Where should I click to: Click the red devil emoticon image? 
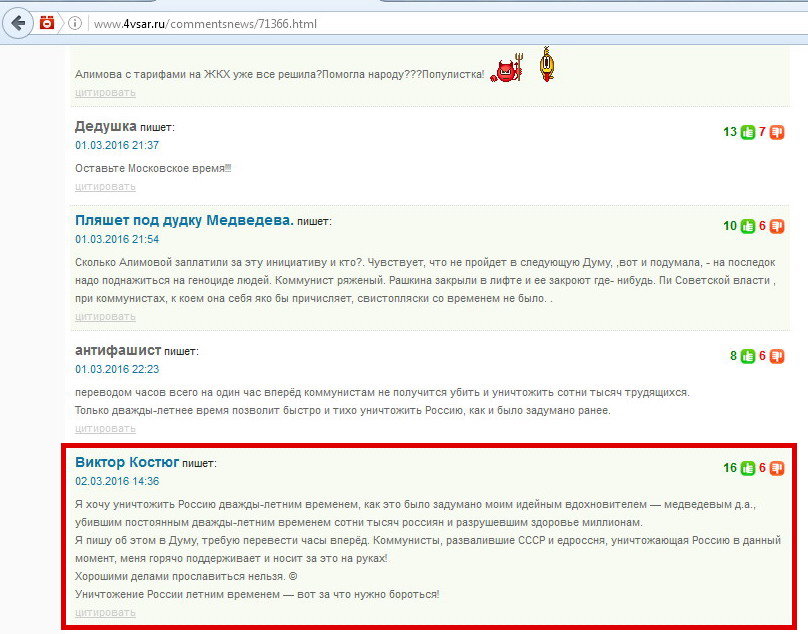506,70
